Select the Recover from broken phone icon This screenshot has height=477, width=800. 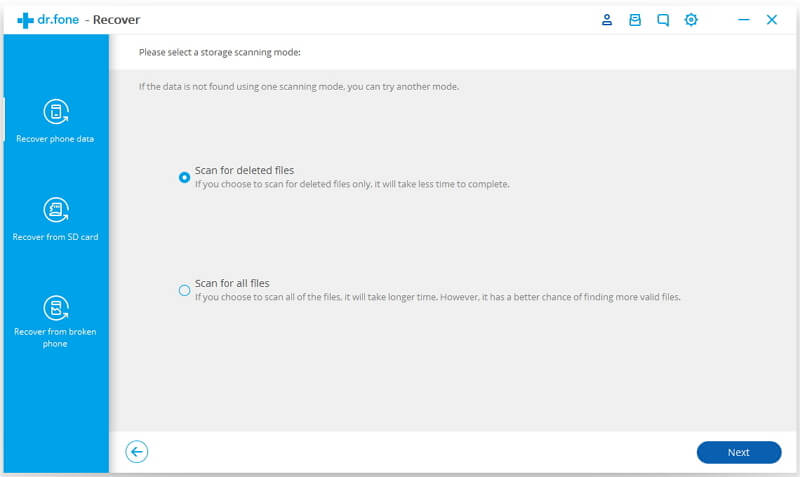pos(55,306)
